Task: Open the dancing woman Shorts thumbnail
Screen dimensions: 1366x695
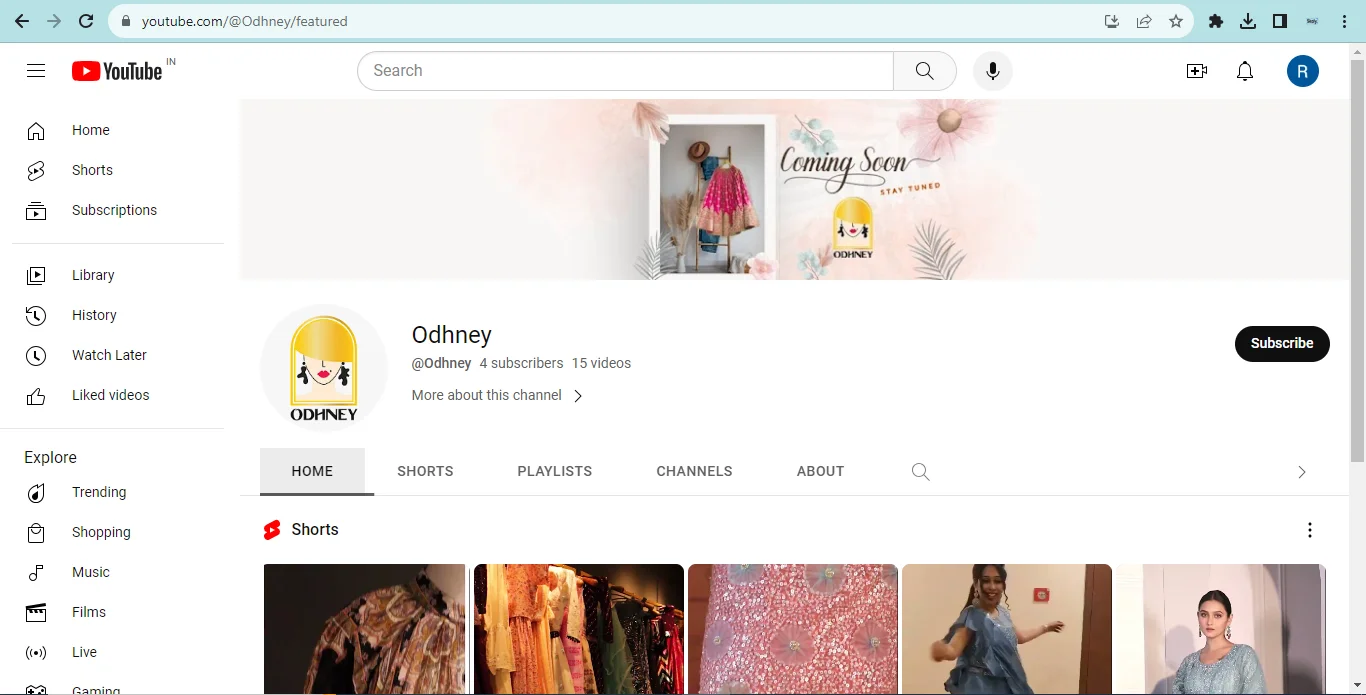Action: [x=1007, y=629]
